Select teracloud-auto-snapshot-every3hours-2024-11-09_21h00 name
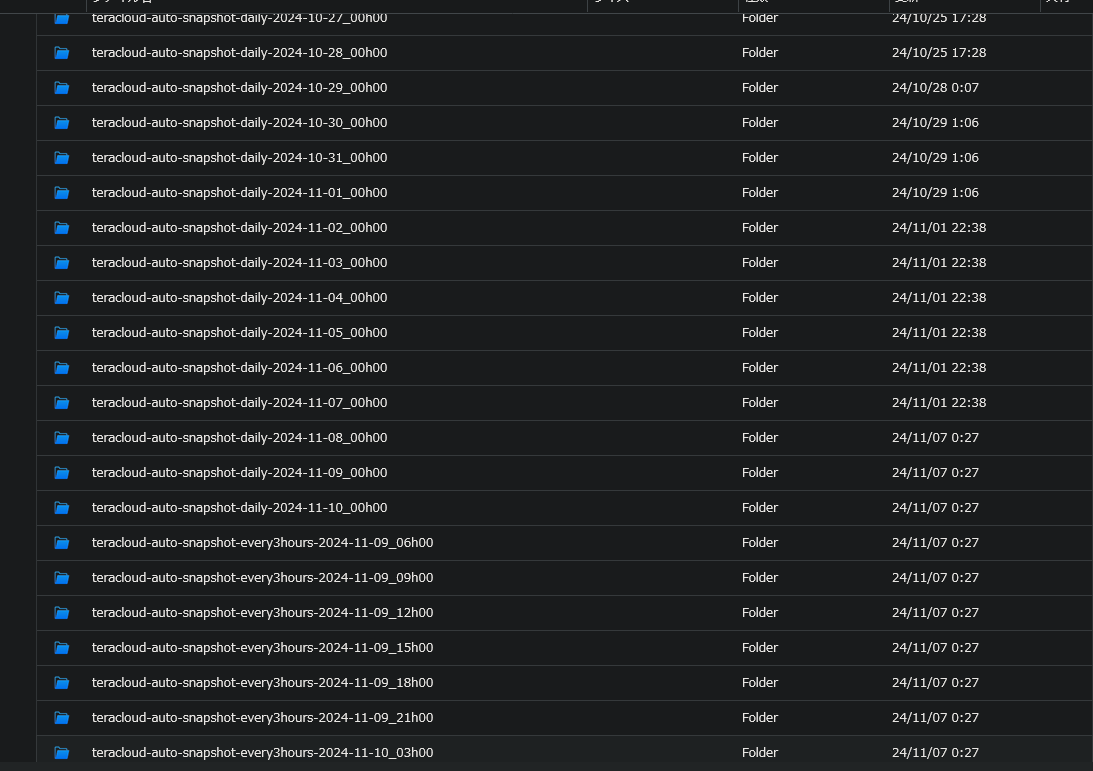The height and width of the screenshot is (771, 1093). coord(262,717)
